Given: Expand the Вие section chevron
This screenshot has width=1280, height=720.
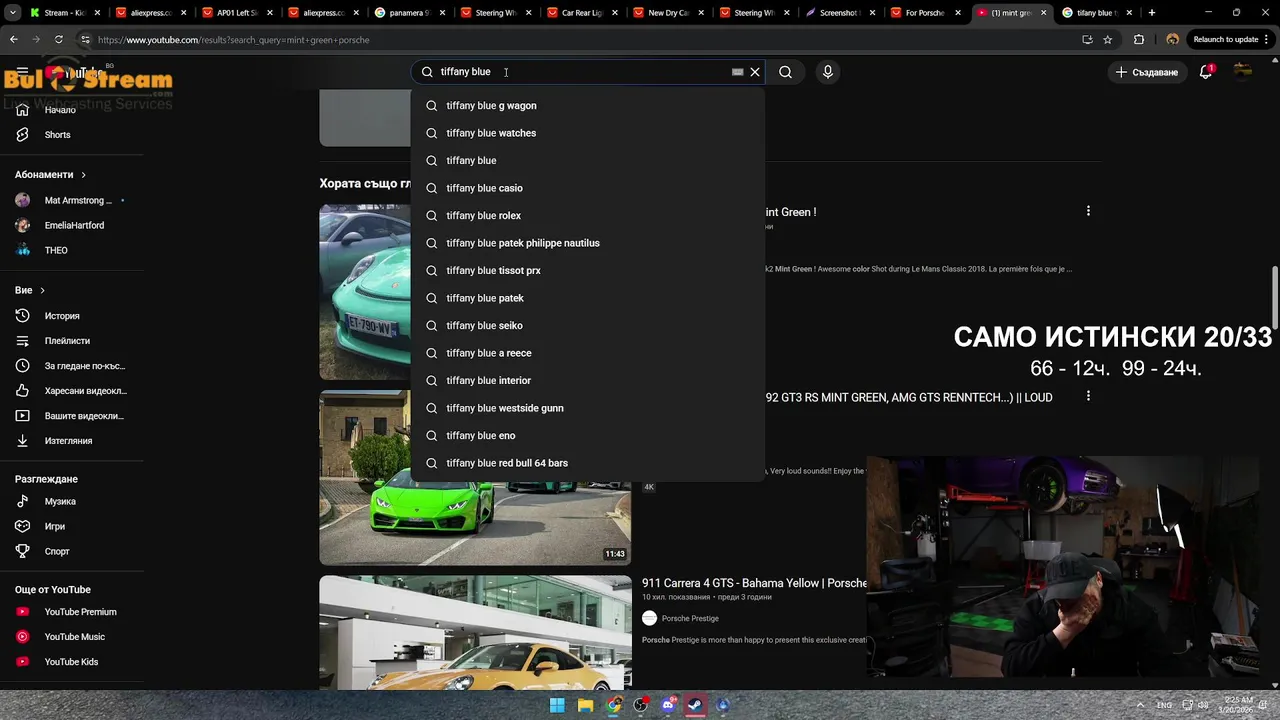Looking at the screenshot, I should pos(42,290).
